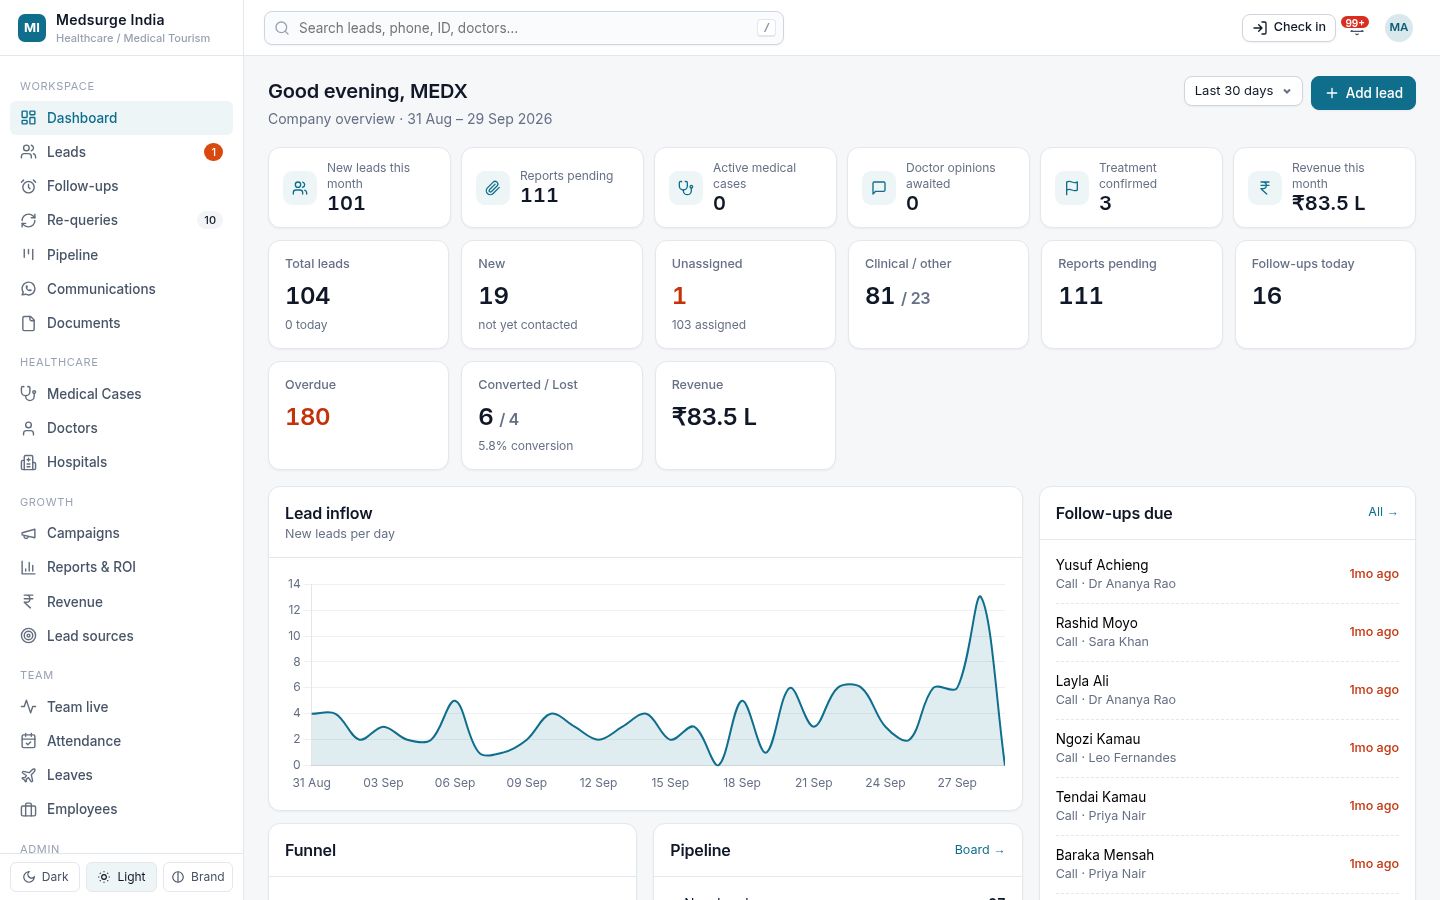Open the Overdue 180 stat card

click(358, 415)
